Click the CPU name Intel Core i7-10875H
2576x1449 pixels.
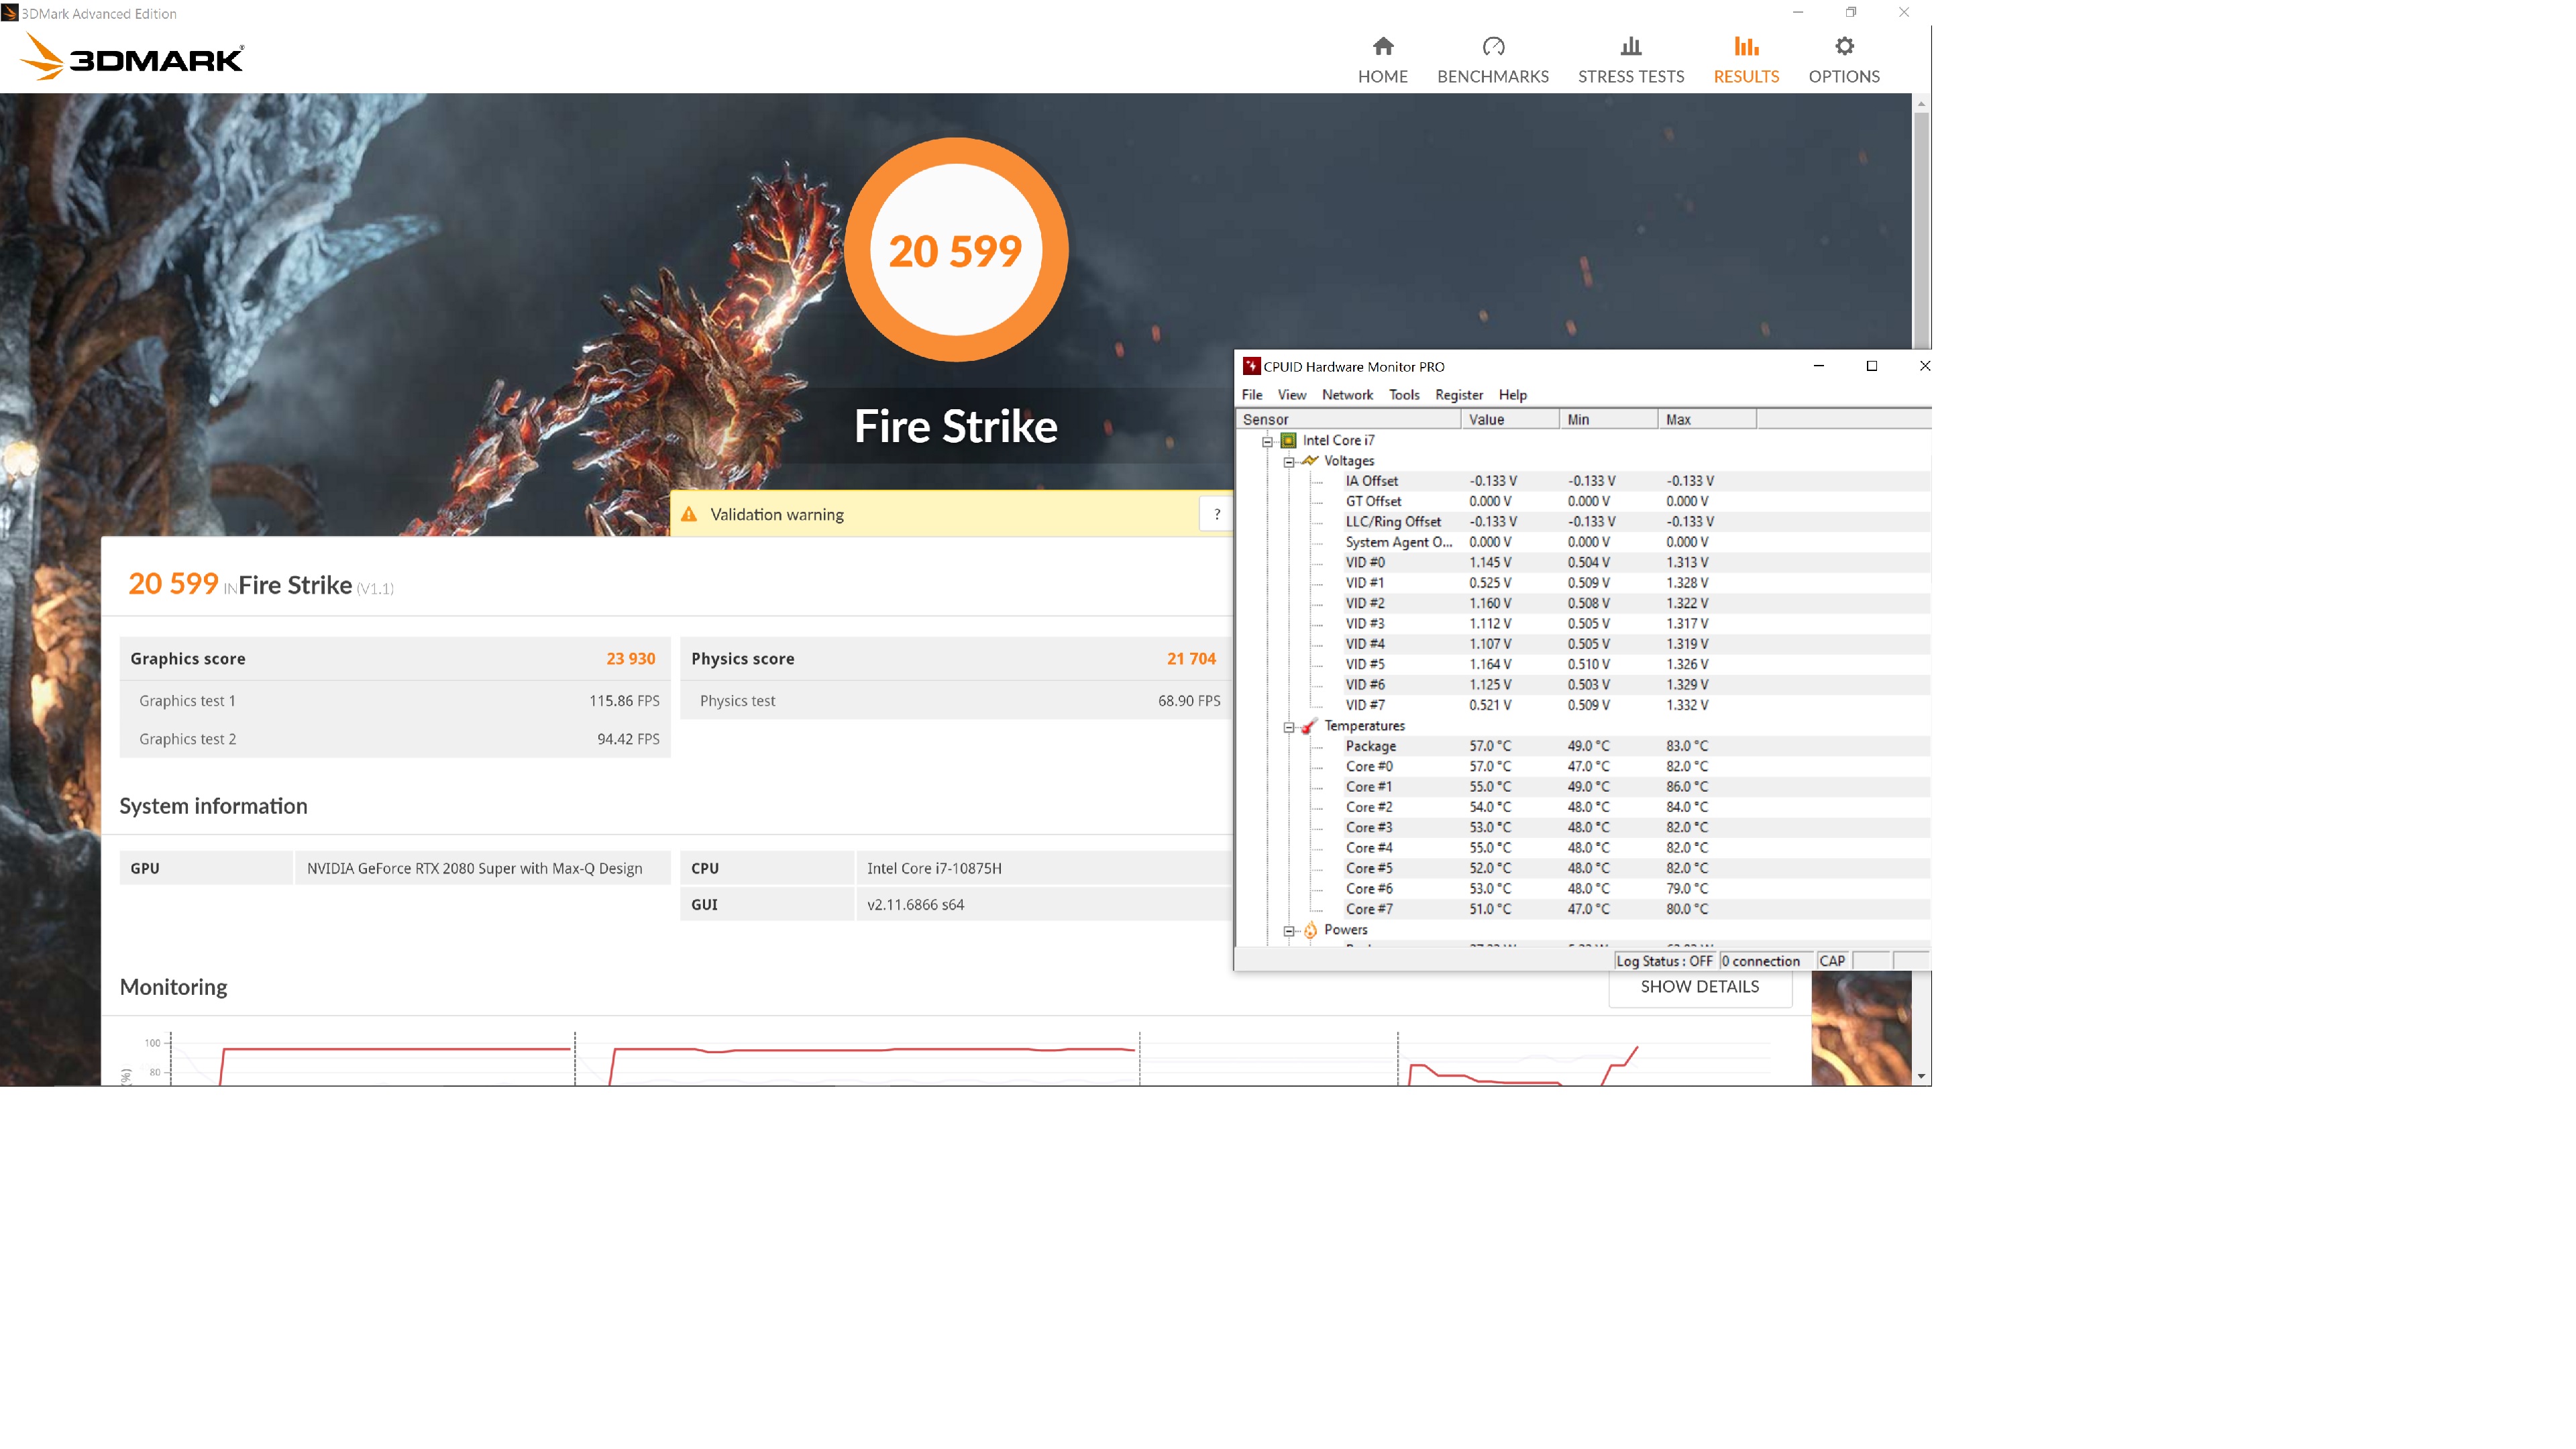click(934, 868)
